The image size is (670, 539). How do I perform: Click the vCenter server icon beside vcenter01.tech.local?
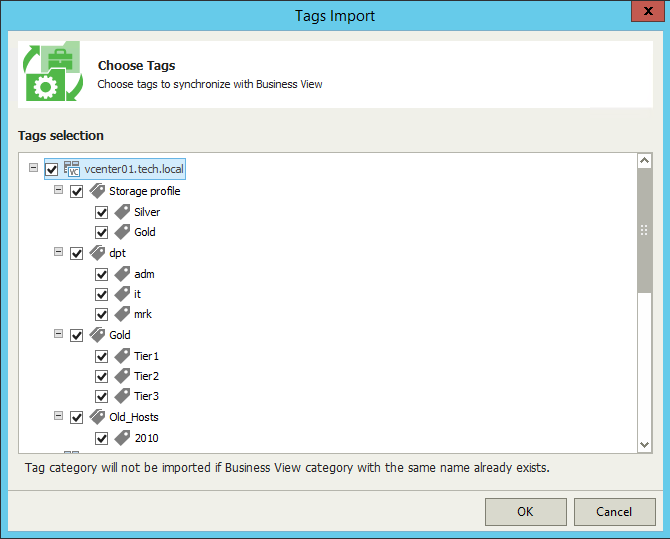72,168
